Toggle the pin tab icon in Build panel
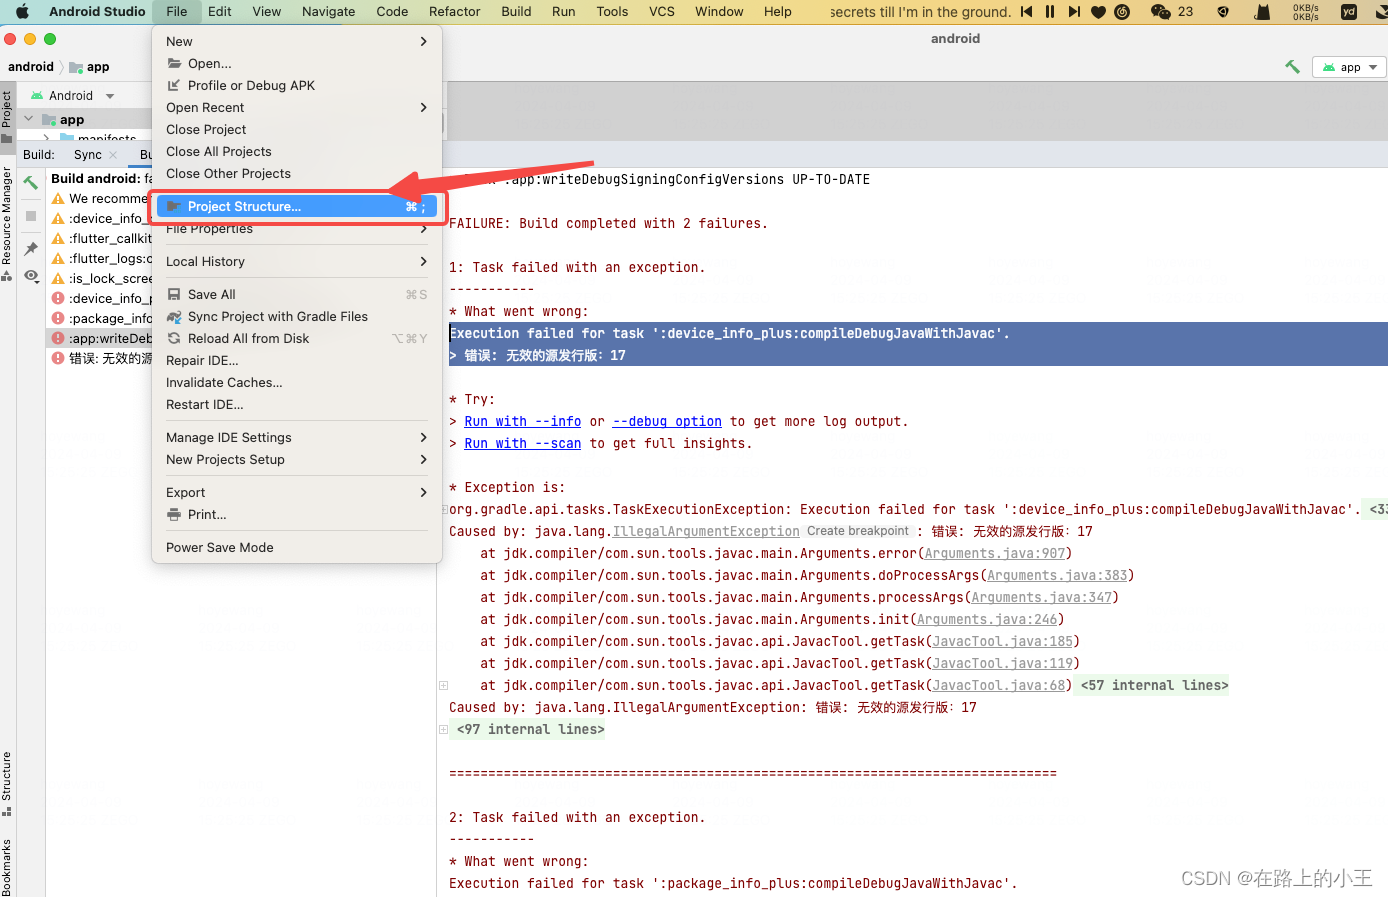This screenshot has width=1388, height=897. (x=31, y=249)
